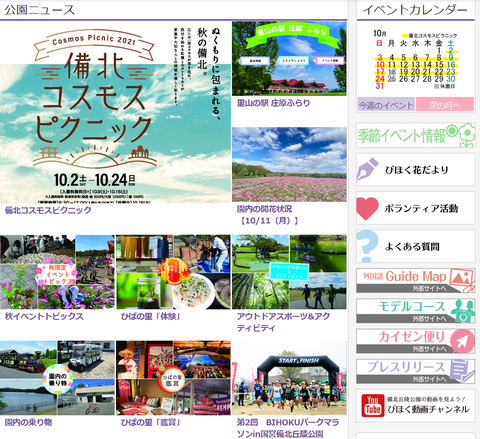The height and width of the screenshot is (439, 480).
Task: Click the モデルコース camera people icon
Action: click(x=463, y=311)
